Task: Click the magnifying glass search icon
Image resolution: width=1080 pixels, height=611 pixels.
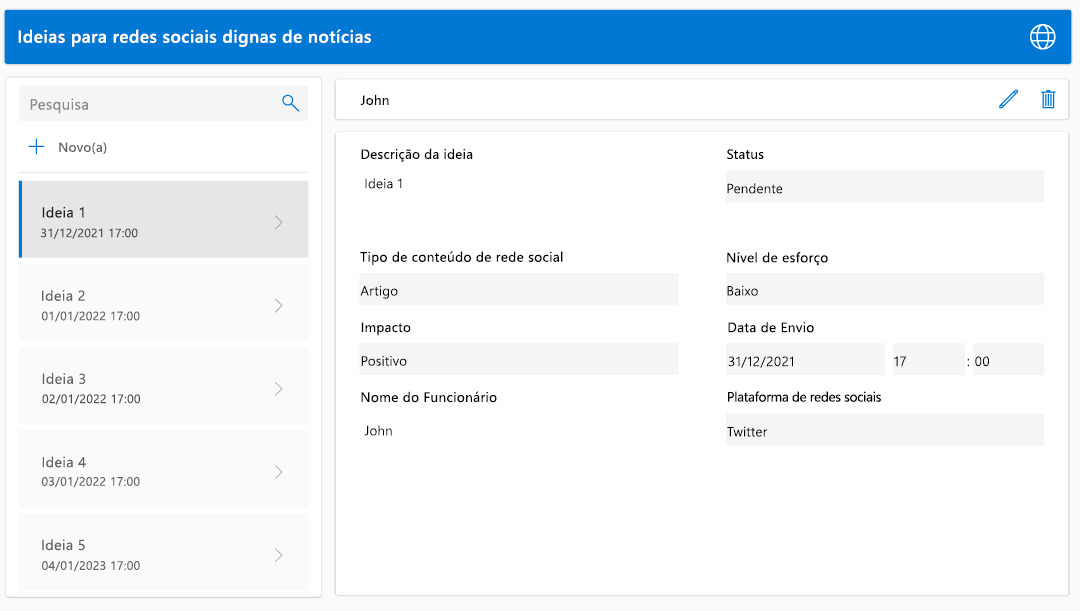Action: [x=291, y=103]
